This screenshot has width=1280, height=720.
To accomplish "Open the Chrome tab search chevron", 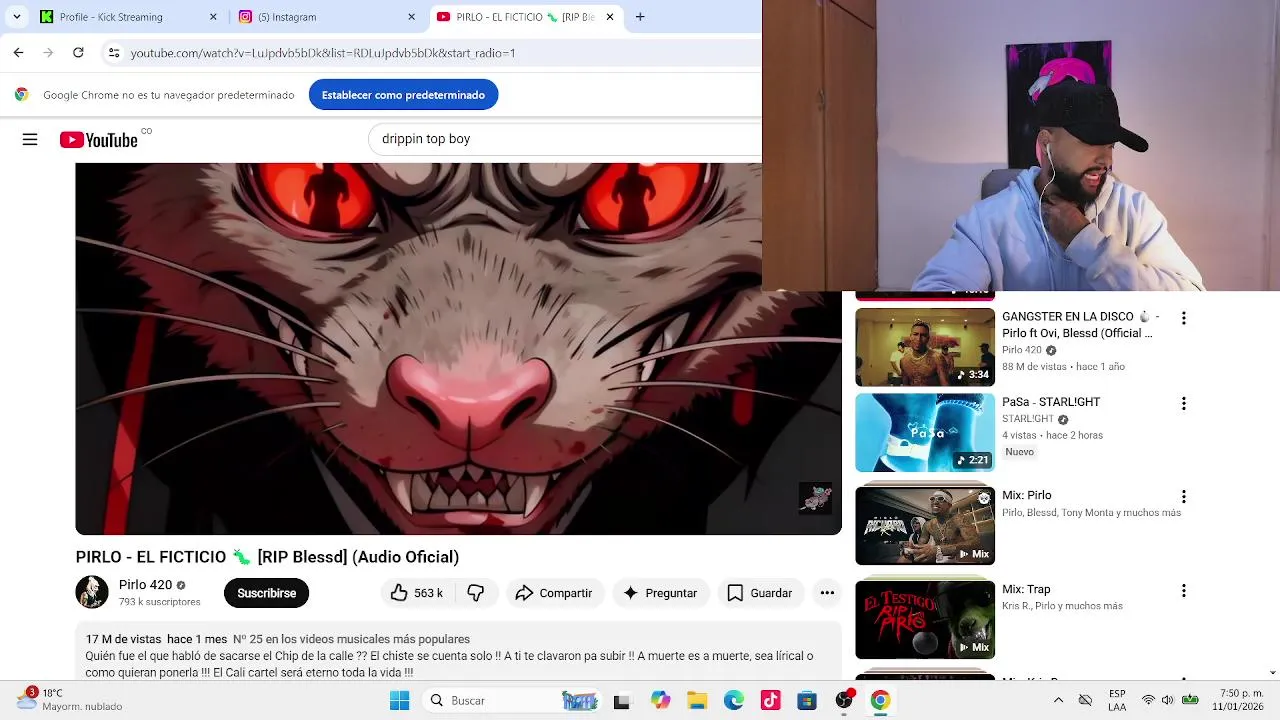I will pyautogui.click(x=16, y=17).
